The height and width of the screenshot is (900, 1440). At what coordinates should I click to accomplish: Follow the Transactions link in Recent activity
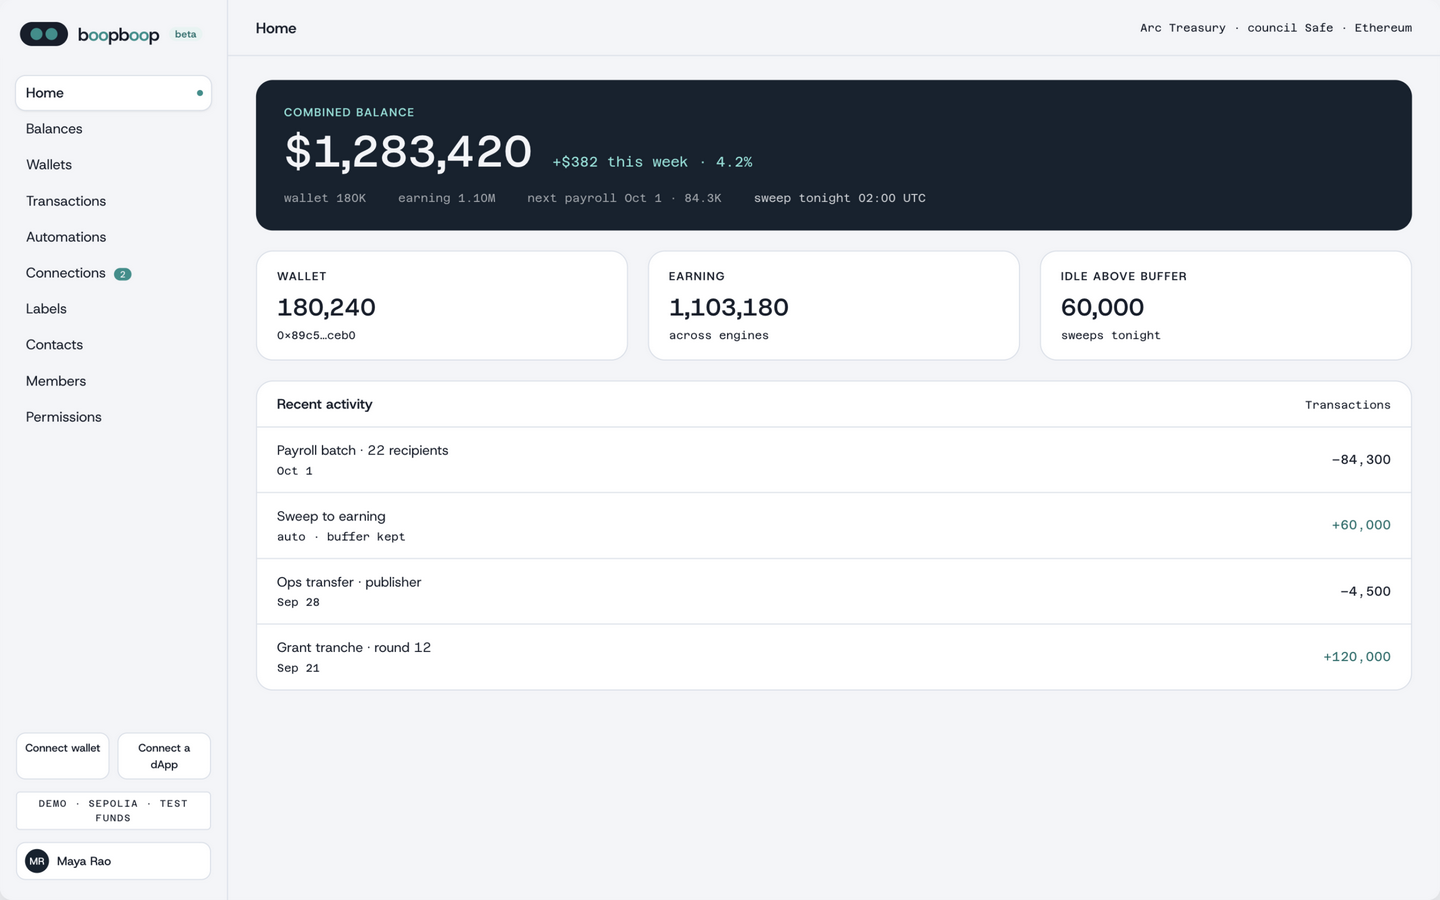(1347, 405)
